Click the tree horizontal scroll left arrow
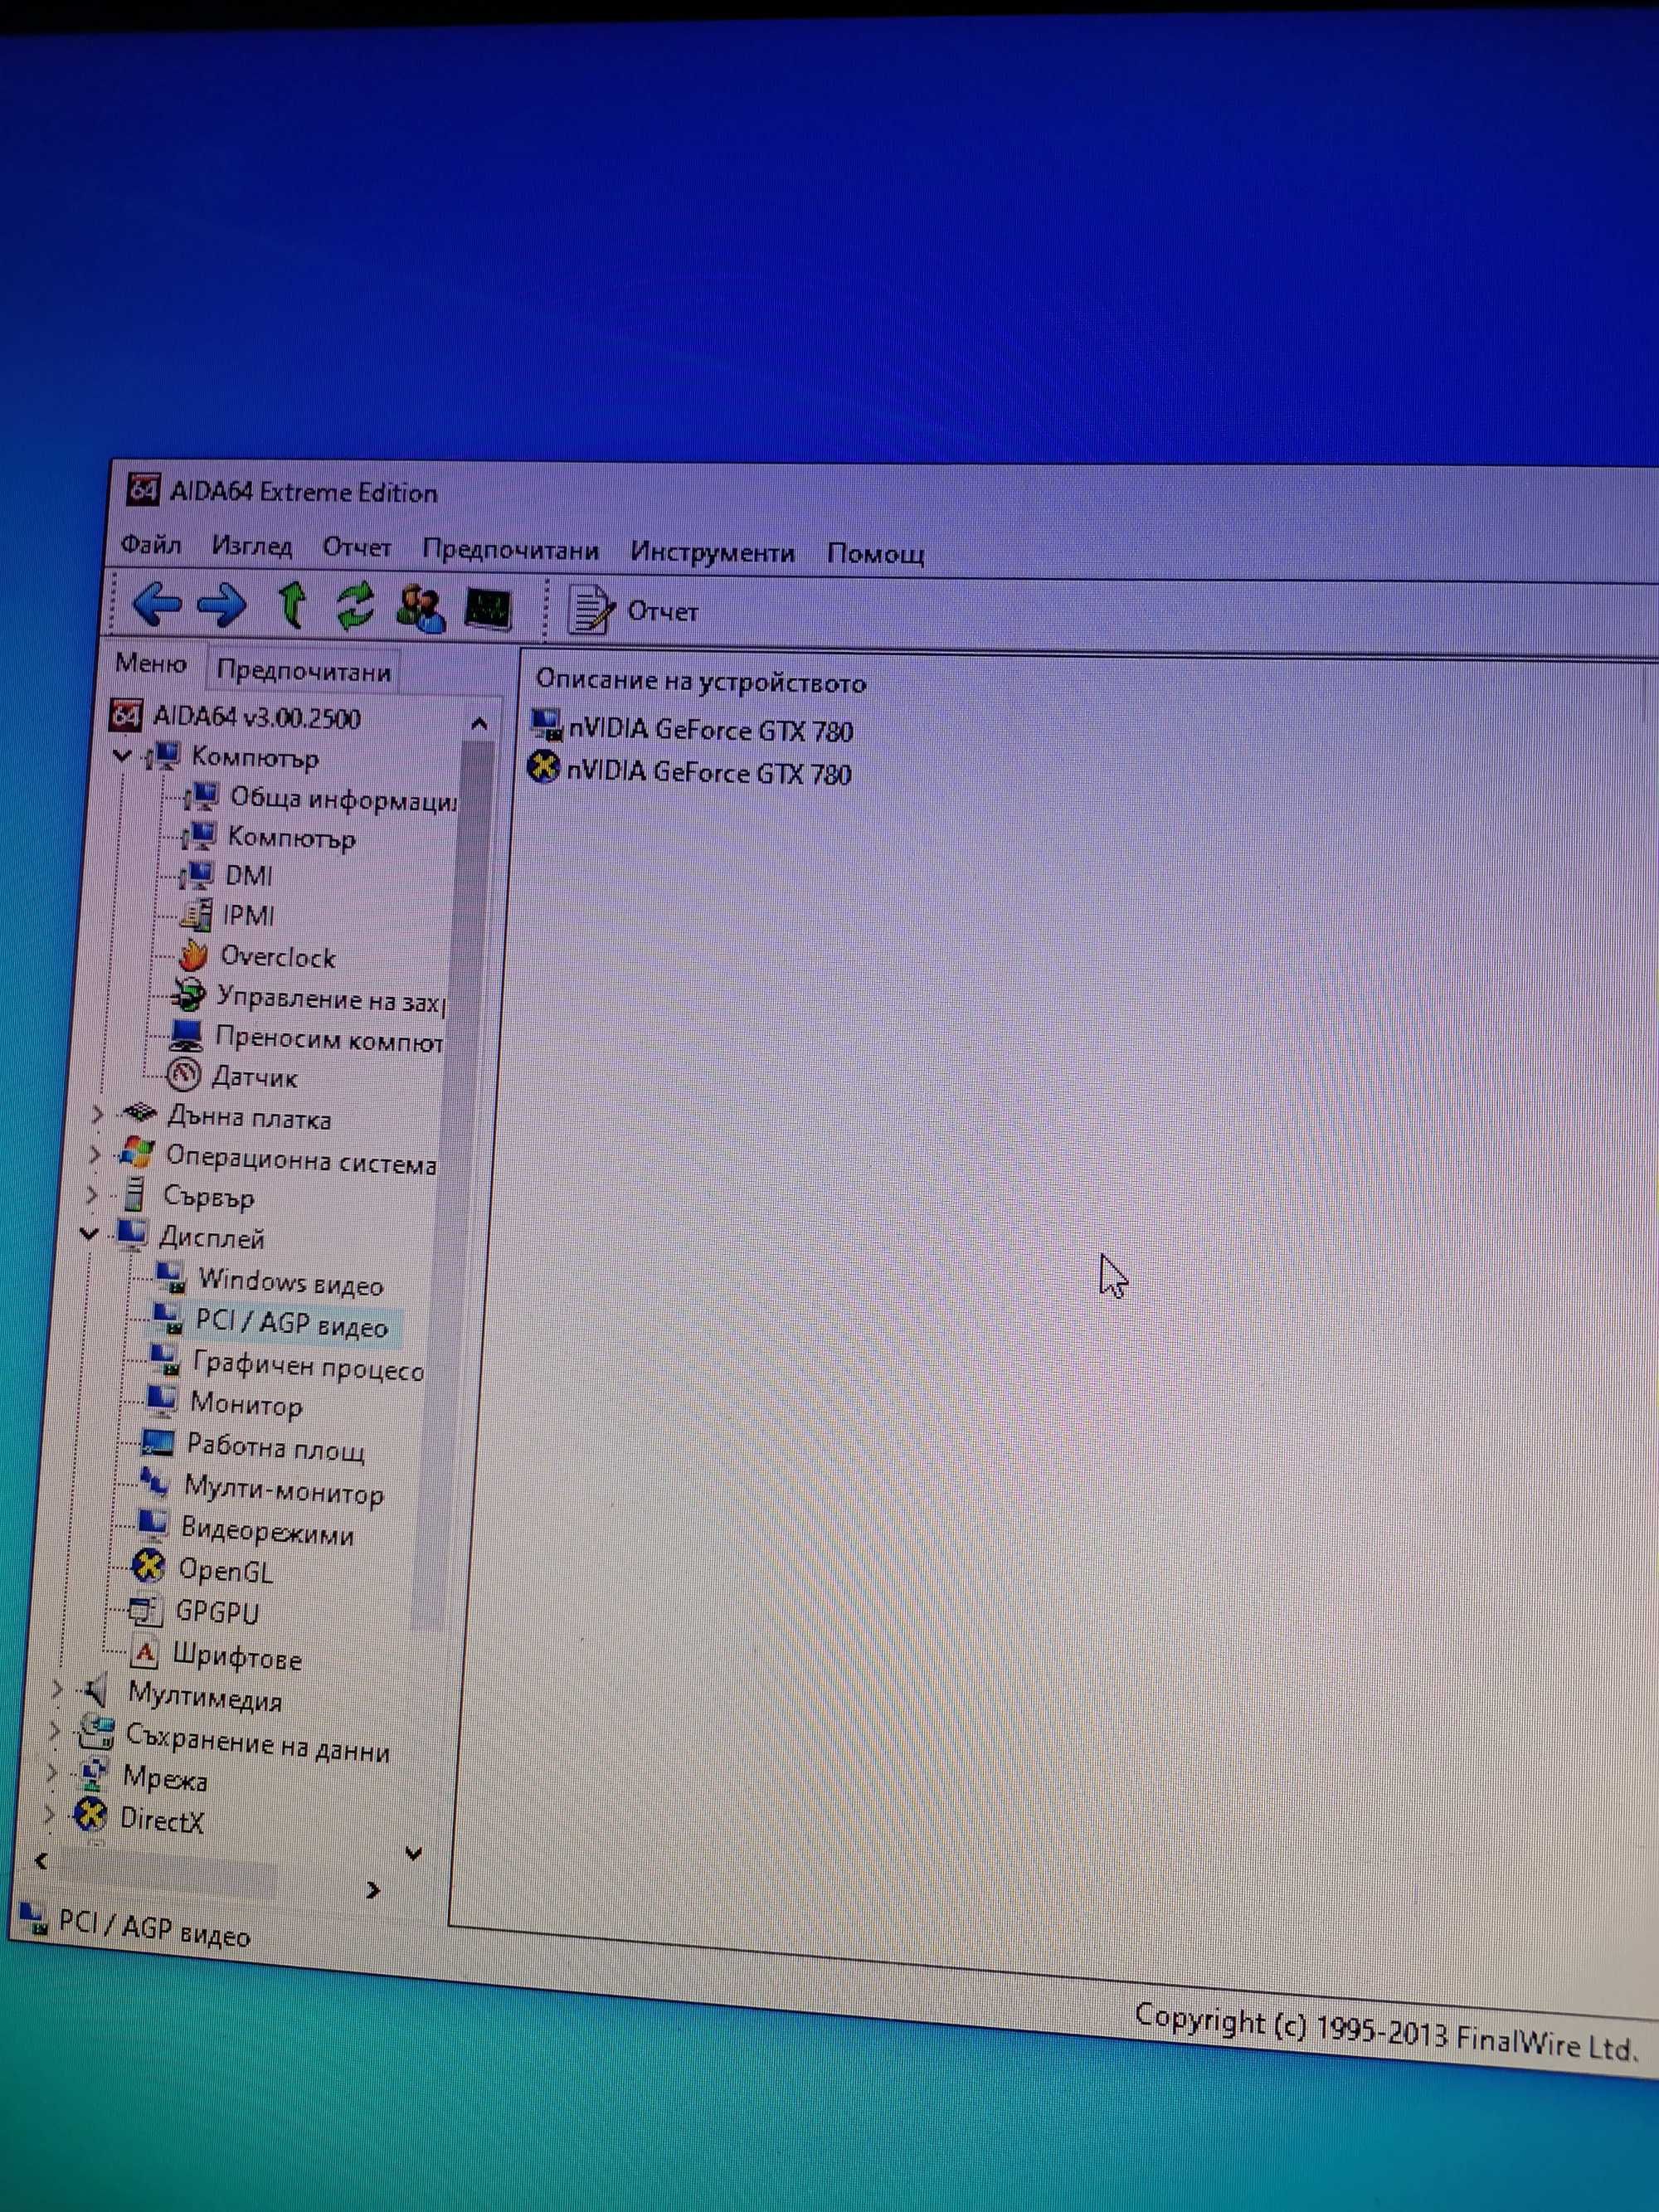The width and height of the screenshot is (1659, 2212). (x=41, y=1860)
